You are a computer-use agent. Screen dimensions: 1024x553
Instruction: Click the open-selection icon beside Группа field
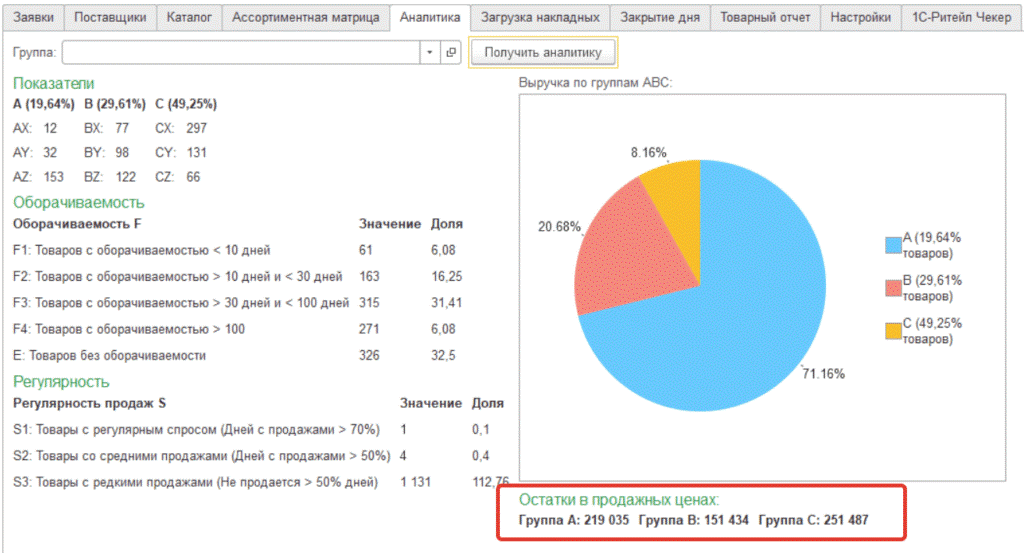click(450, 53)
